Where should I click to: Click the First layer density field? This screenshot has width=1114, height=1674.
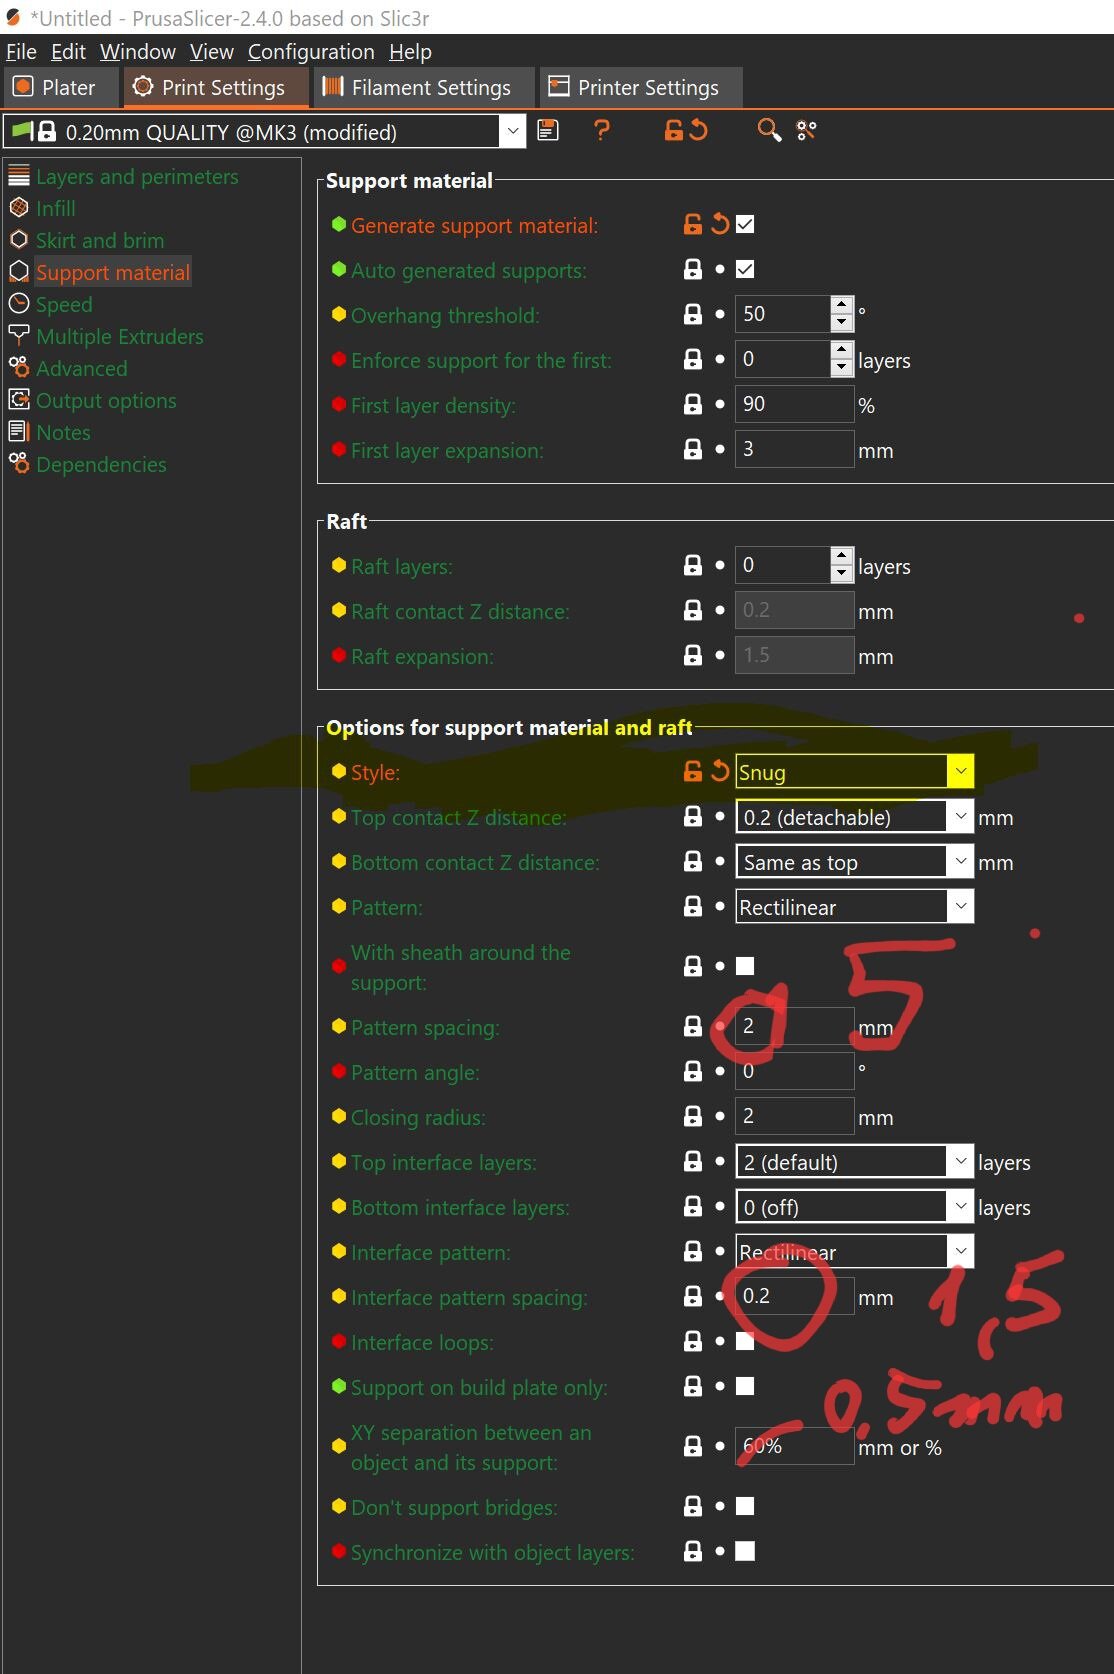795,405
